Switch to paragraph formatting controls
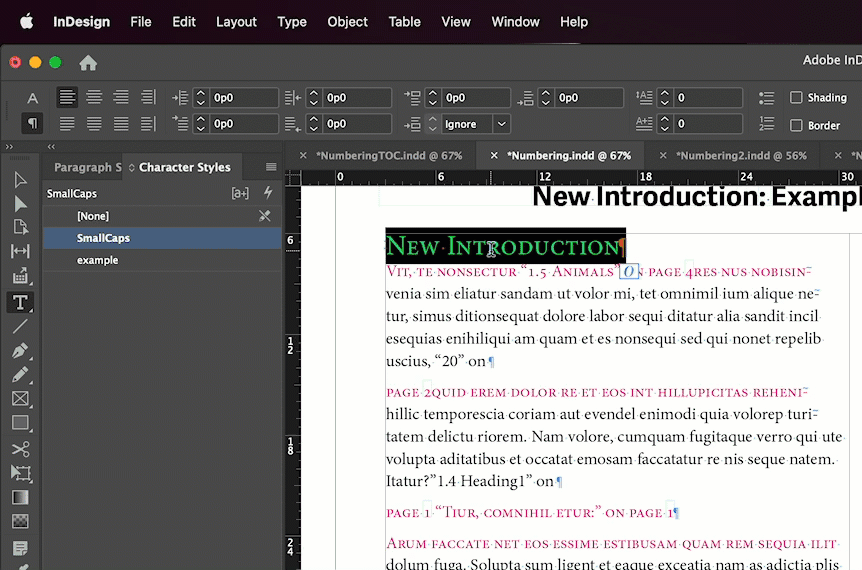 (x=33, y=124)
